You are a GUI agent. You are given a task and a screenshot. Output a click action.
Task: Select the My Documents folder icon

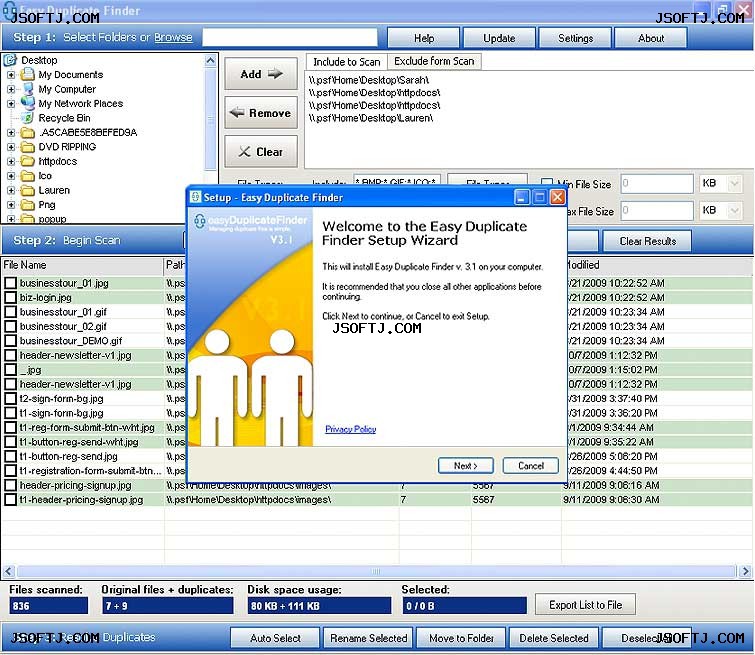click(x=28, y=74)
